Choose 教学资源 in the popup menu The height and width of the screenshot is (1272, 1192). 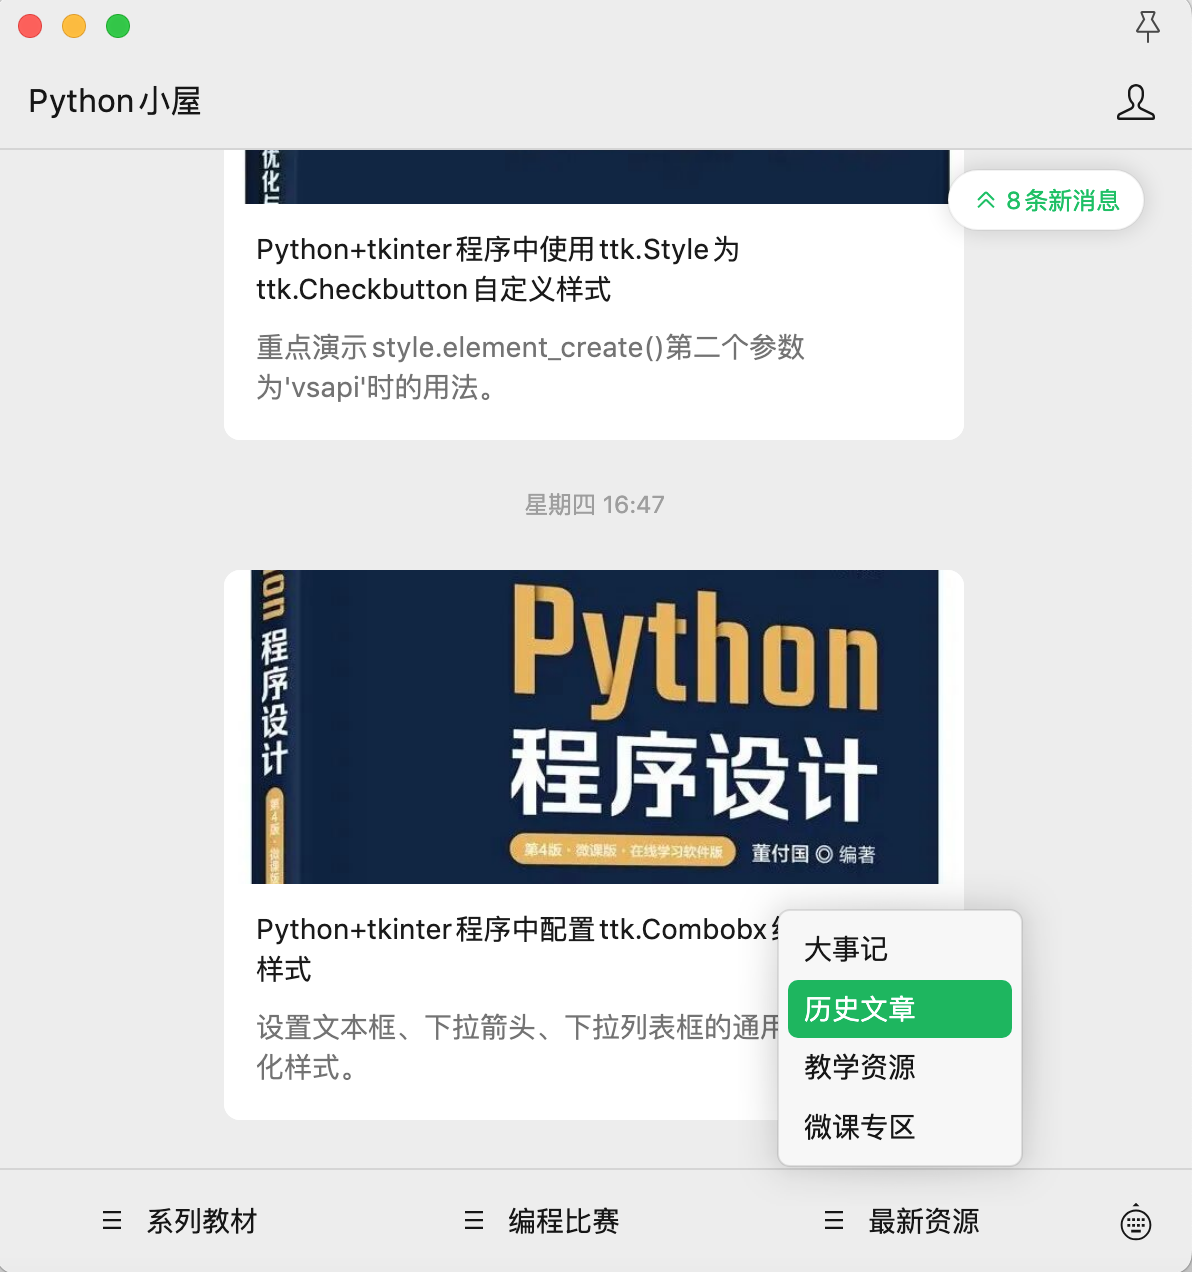coord(900,1067)
